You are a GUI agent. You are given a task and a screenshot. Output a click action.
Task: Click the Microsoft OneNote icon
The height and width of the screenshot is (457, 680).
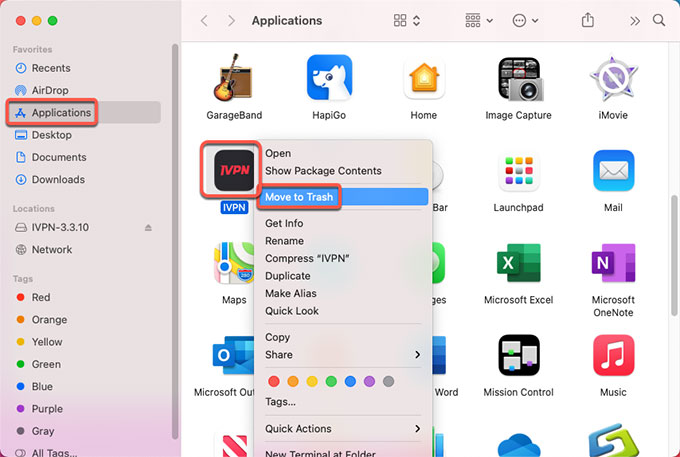(x=613, y=265)
